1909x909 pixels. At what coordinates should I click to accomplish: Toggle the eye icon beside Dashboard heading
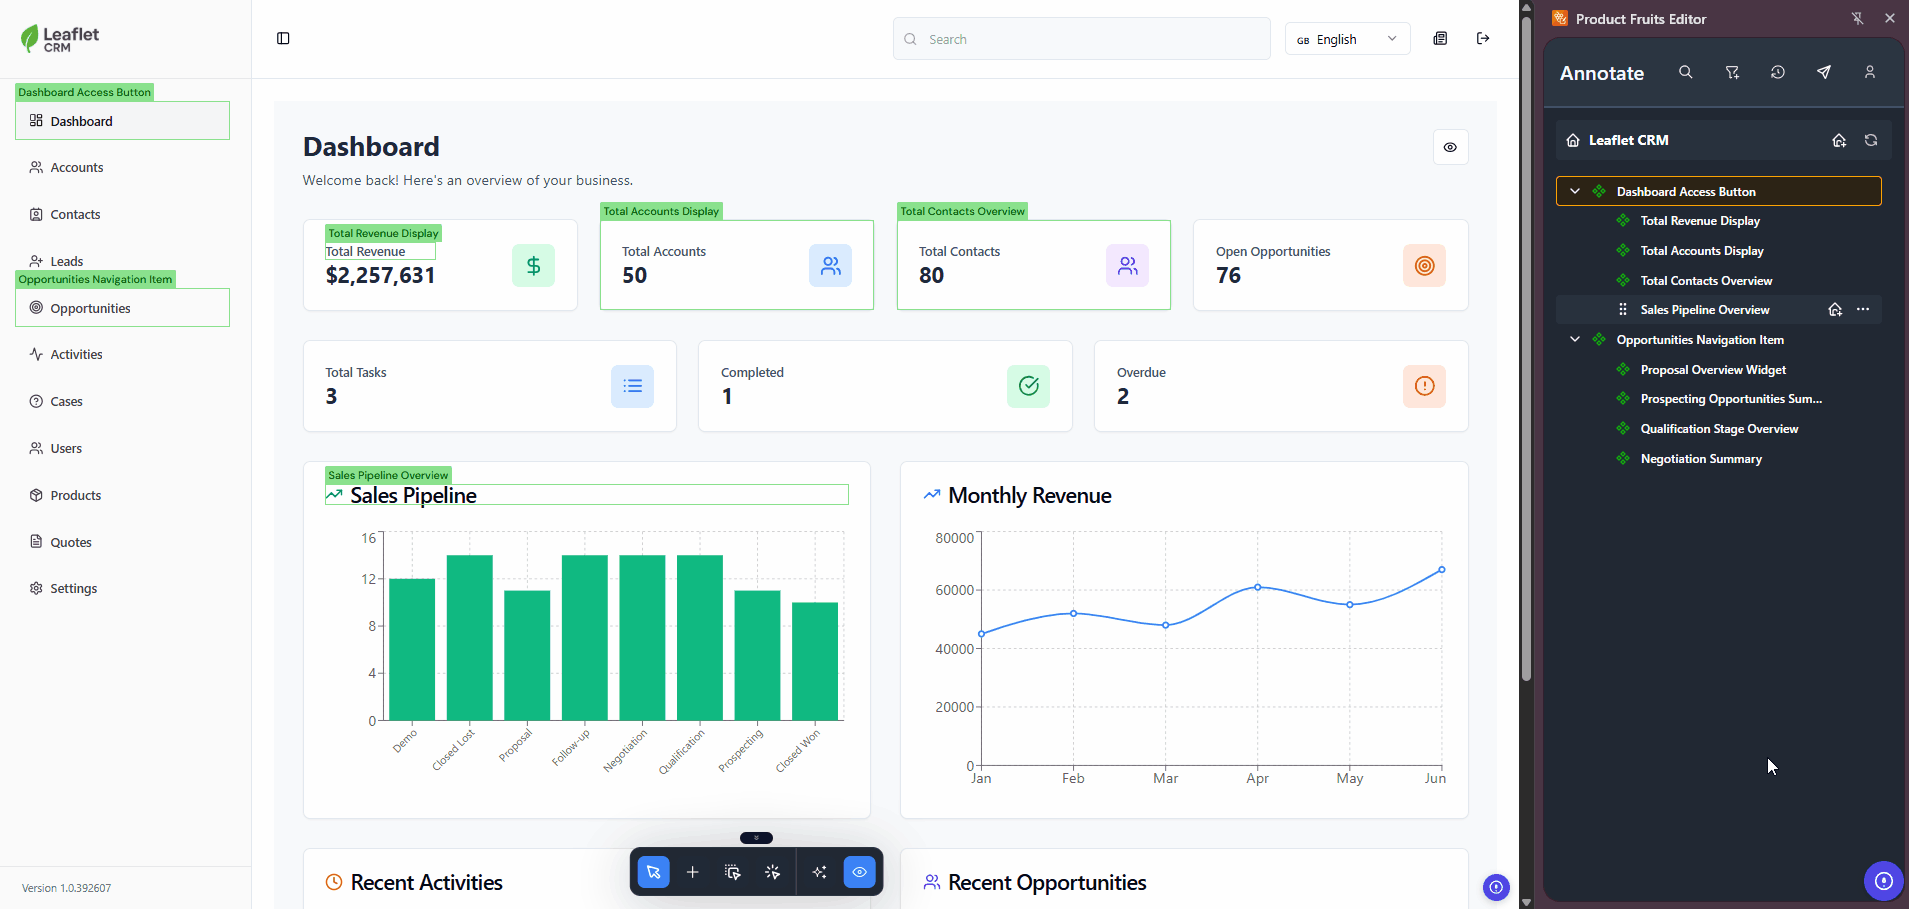(1450, 147)
